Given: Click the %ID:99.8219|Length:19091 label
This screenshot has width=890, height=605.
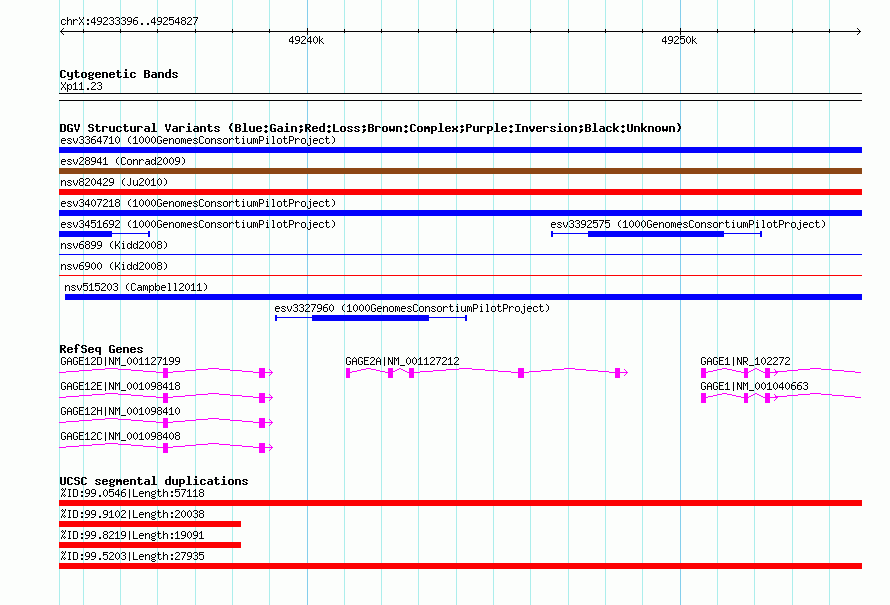Looking at the screenshot, I should (132, 535).
